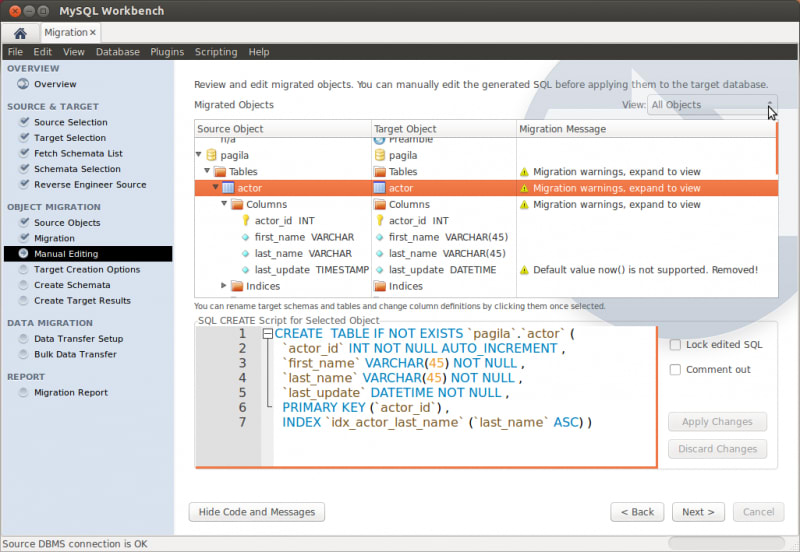Collapse the source Columns node

pyautogui.click(x=224, y=203)
